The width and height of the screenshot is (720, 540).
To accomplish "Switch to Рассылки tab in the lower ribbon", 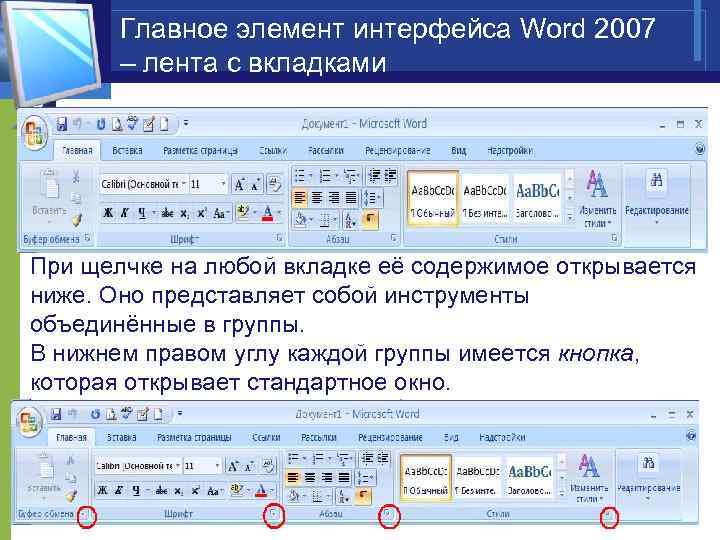I will (319, 438).
